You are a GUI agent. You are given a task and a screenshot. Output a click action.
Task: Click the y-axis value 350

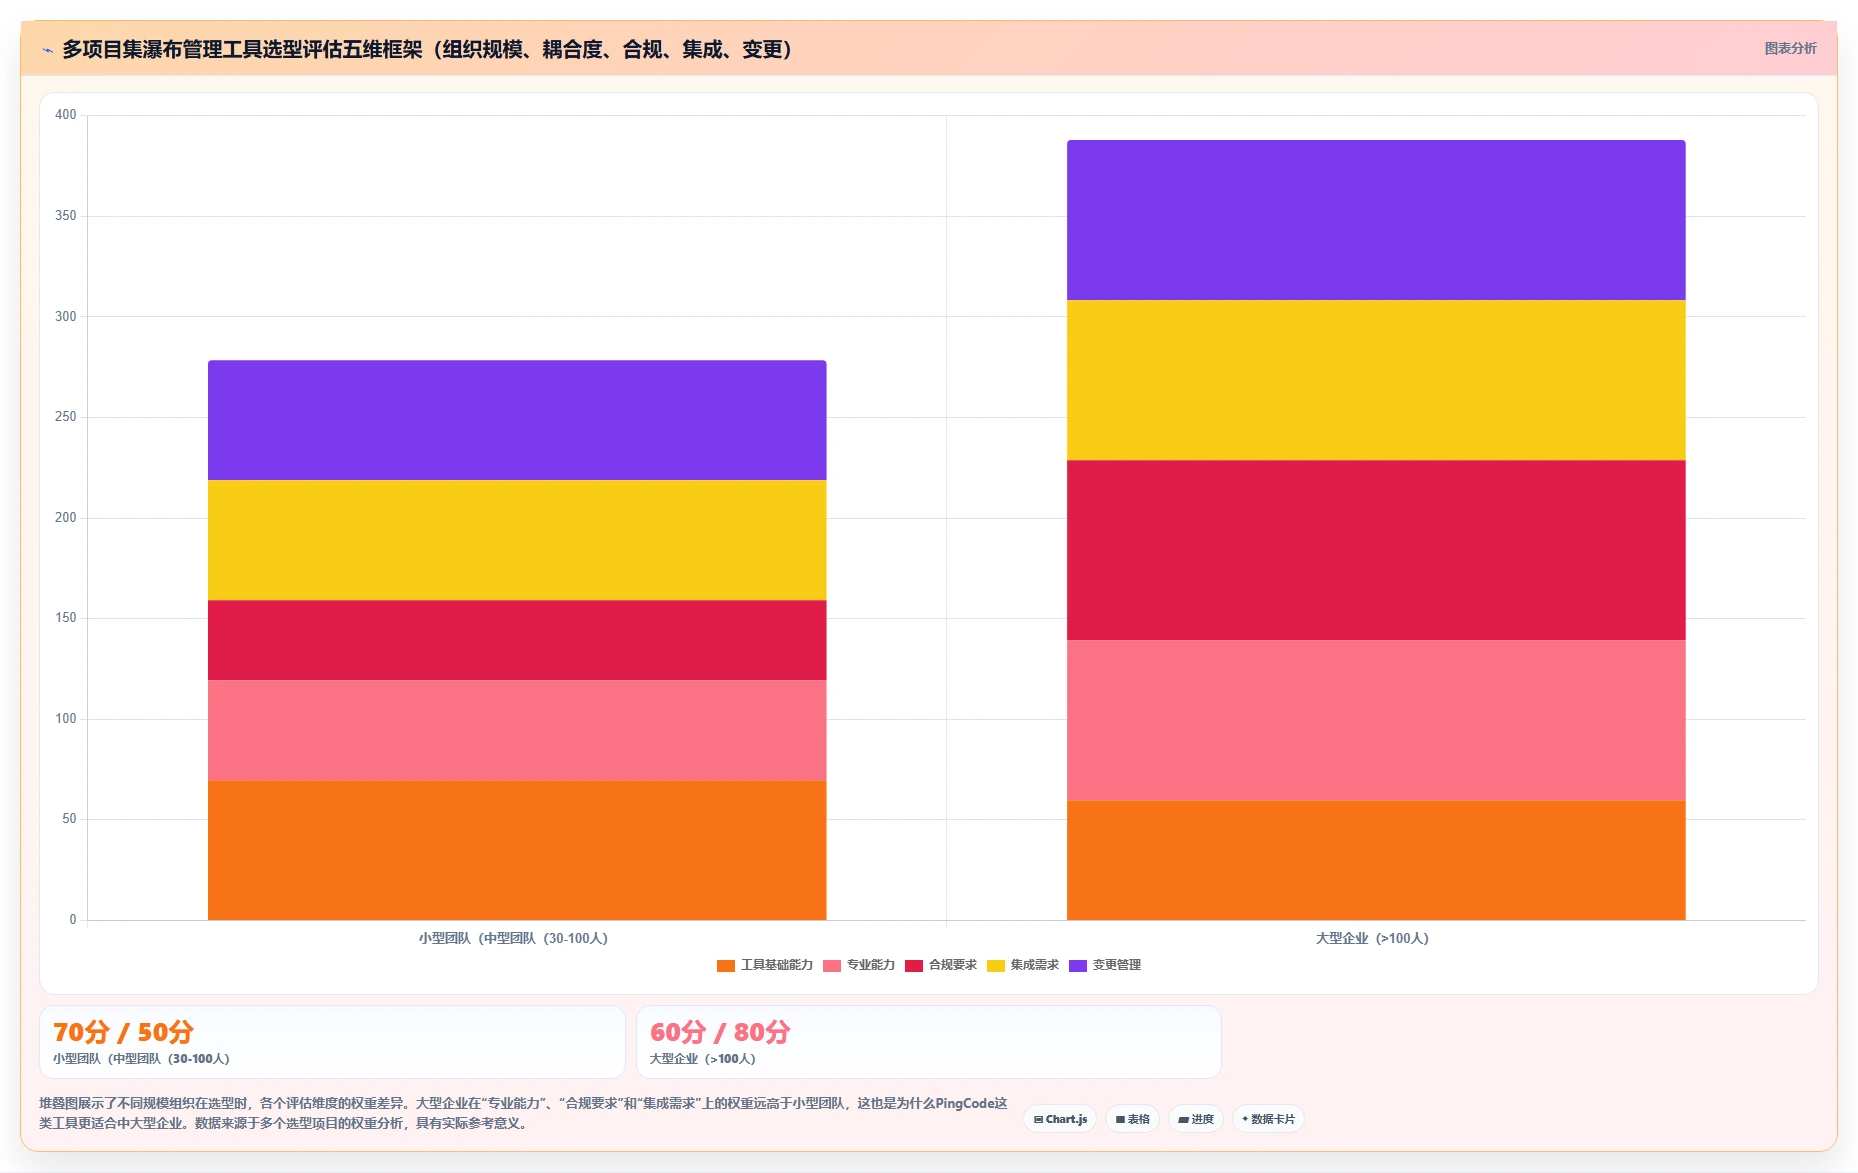66,216
